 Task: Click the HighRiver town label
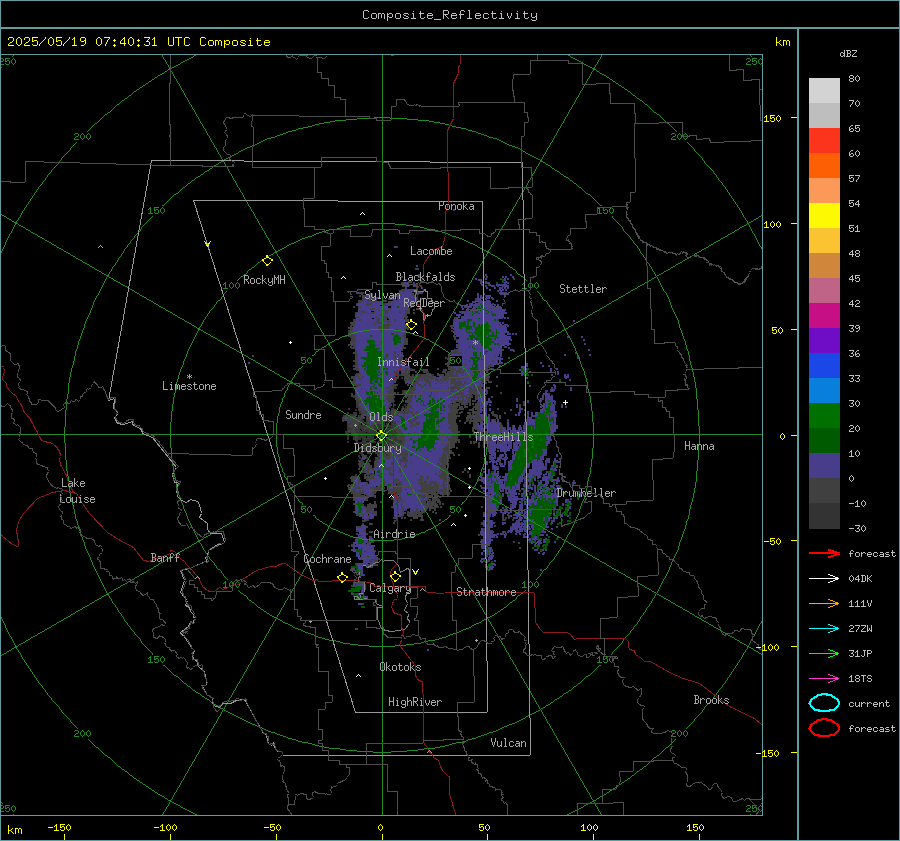pyautogui.click(x=415, y=702)
